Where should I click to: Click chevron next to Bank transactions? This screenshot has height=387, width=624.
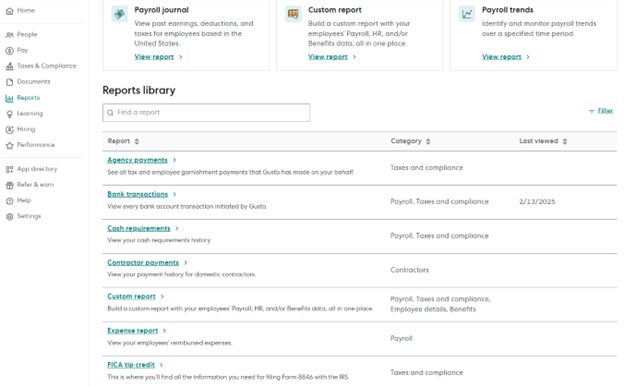click(x=174, y=194)
